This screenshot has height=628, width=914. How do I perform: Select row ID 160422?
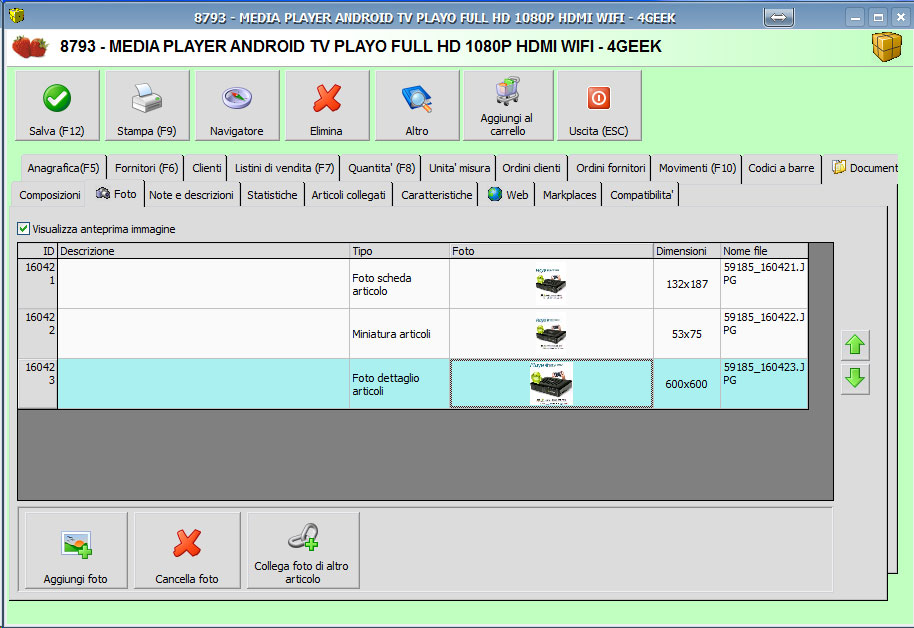(x=38, y=334)
